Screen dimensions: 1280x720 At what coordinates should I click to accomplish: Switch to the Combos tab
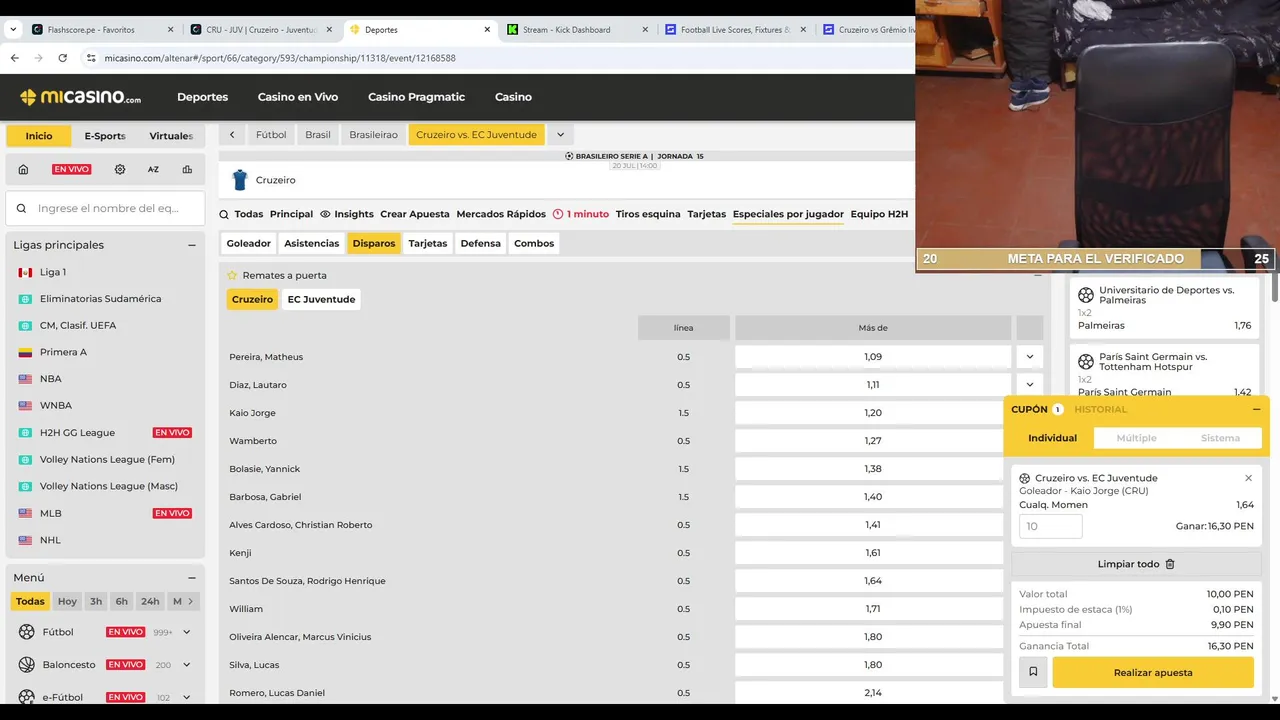coord(534,243)
